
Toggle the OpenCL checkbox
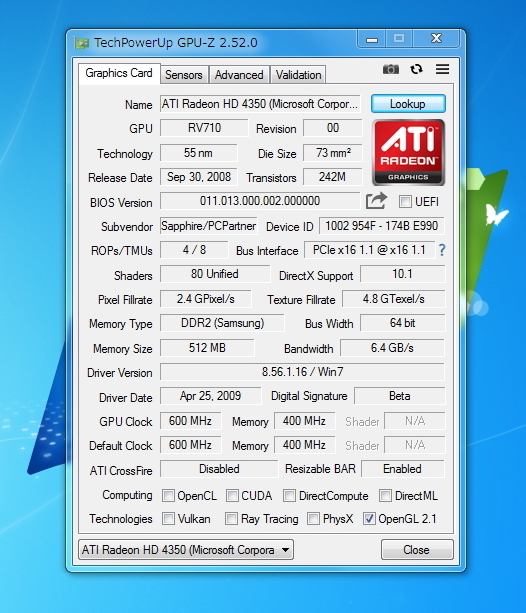click(168, 496)
